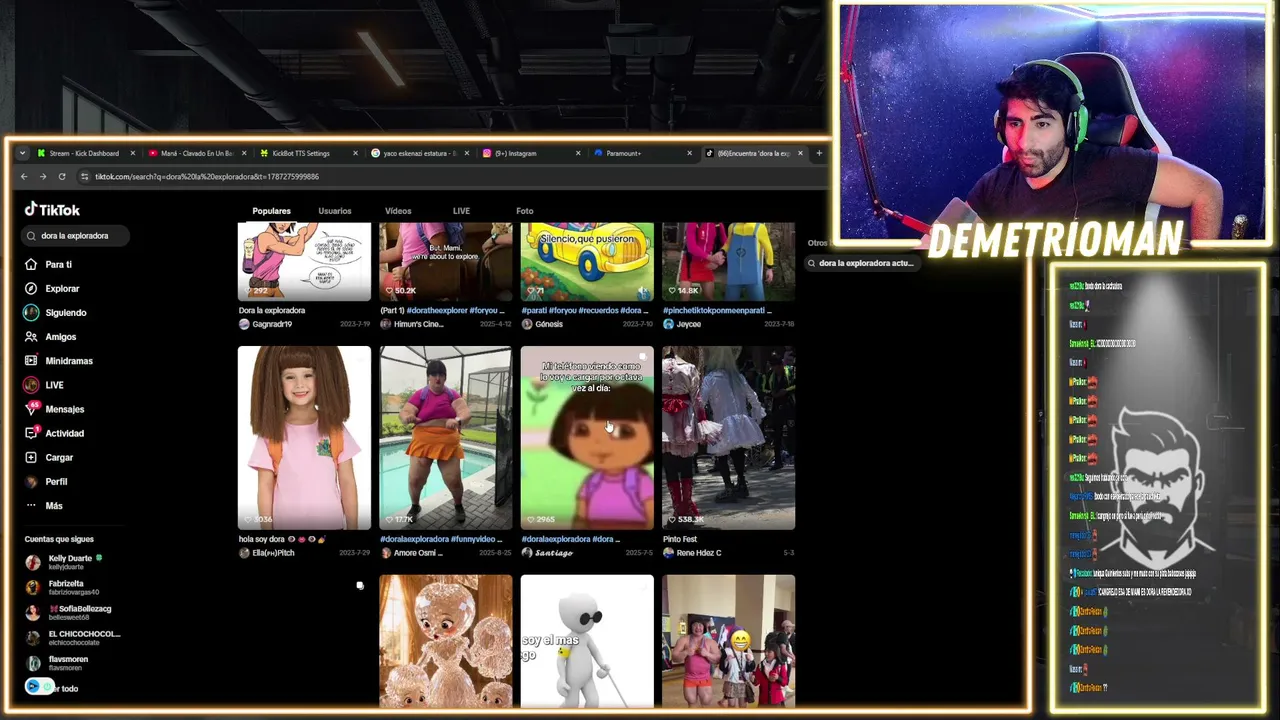1280x720 pixels.
Task: Switch to the Videos tab
Action: pyautogui.click(x=398, y=211)
